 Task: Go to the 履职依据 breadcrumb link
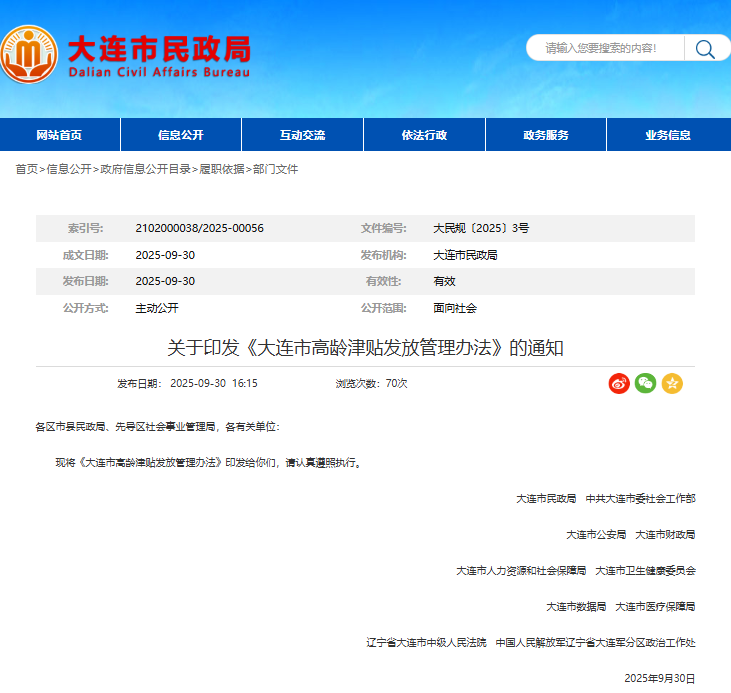pyautogui.click(x=221, y=169)
